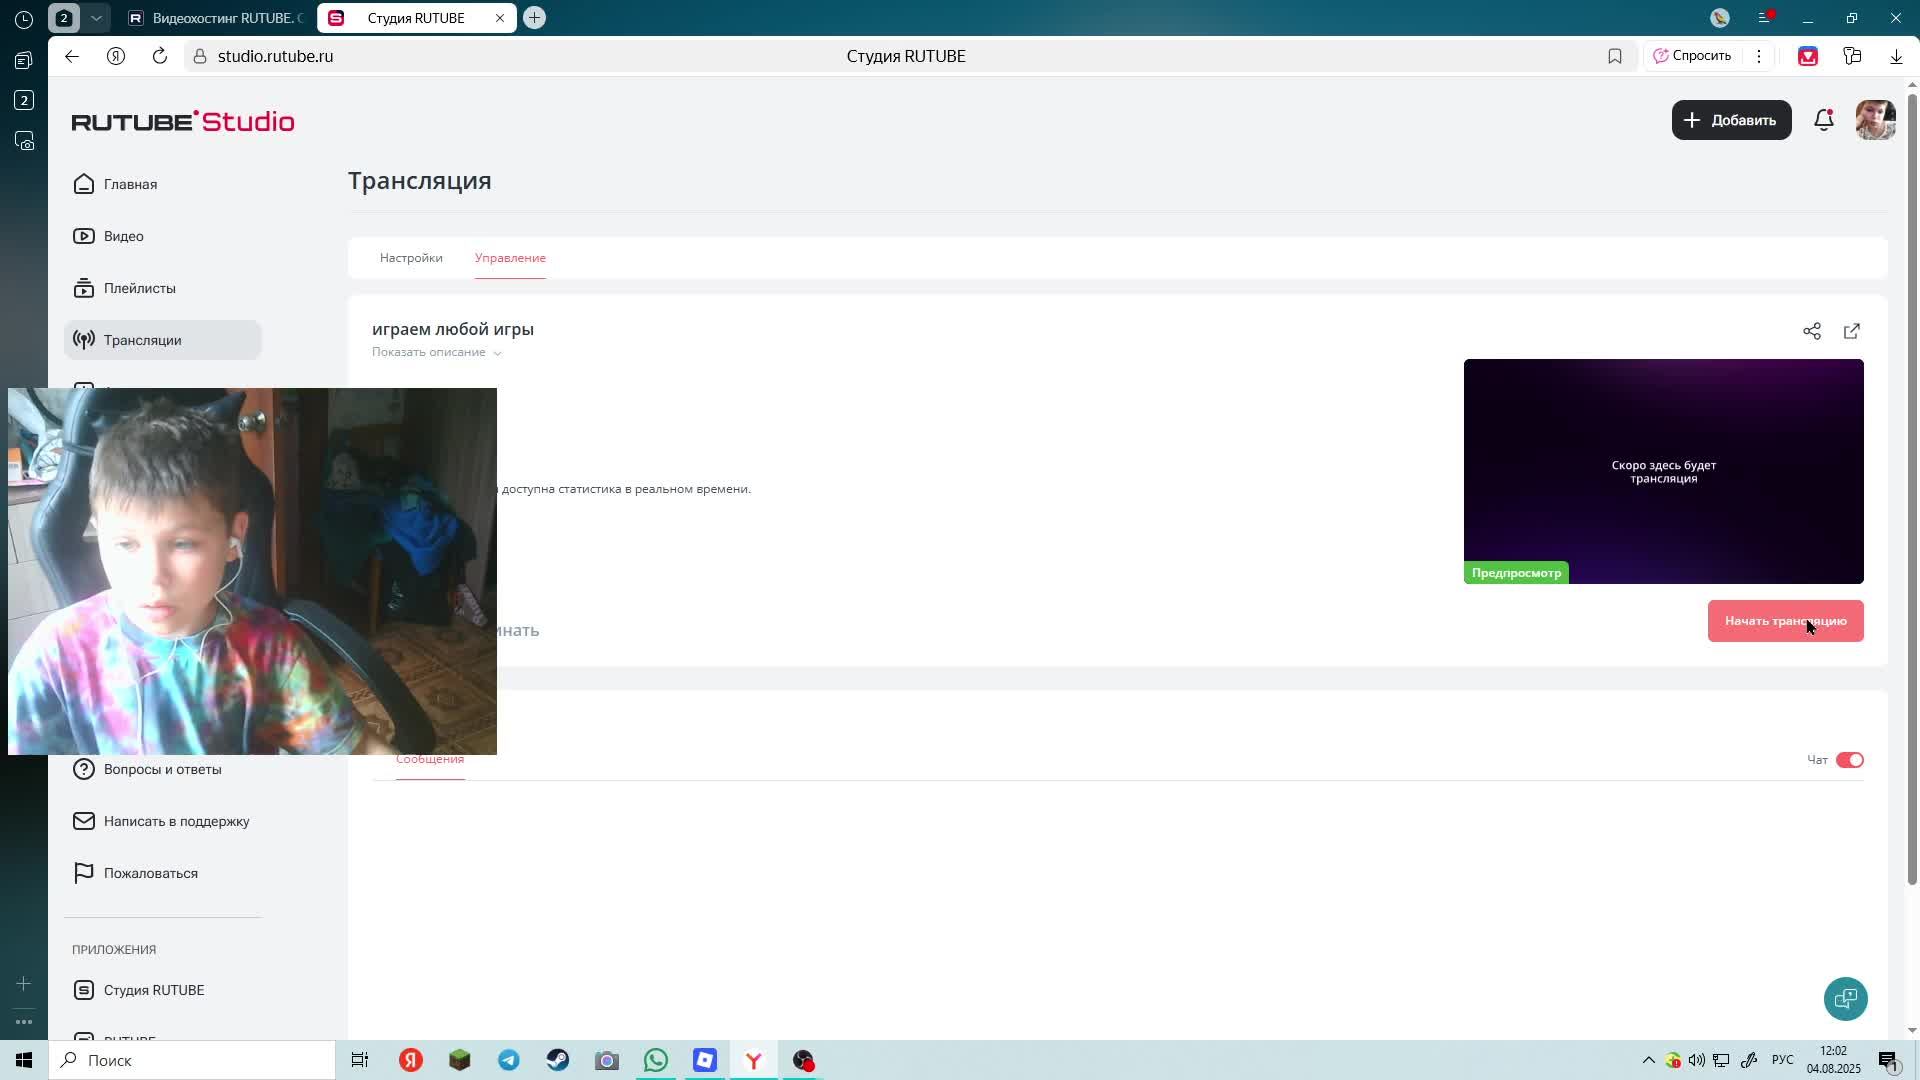The width and height of the screenshot is (1920, 1080).
Task: Click the Windows search box Поиск
Action: pos(192,1060)
